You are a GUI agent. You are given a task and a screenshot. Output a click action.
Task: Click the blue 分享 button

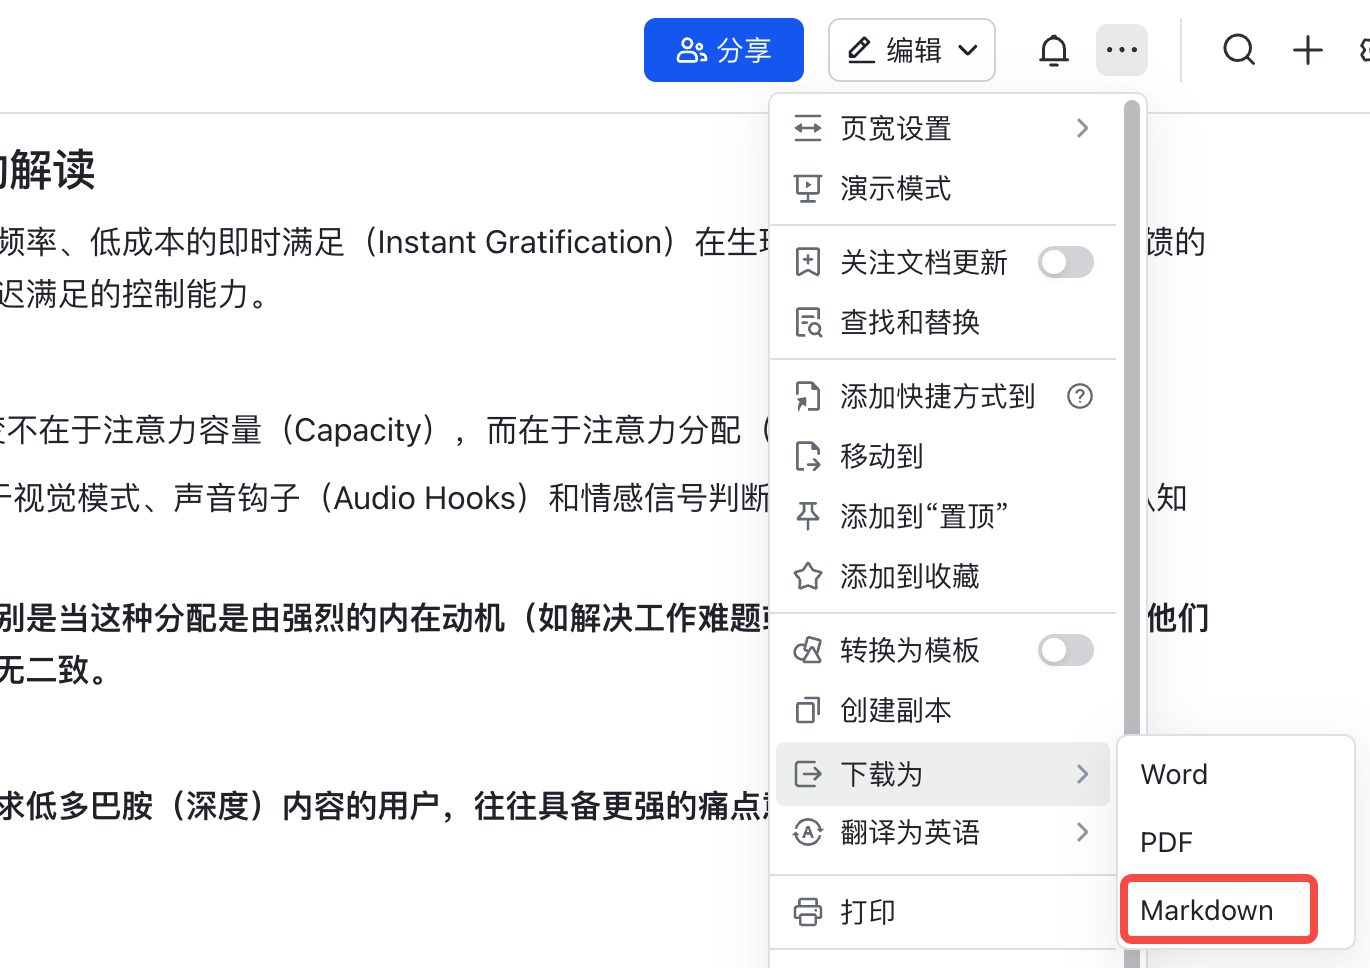tap(724, 50)
